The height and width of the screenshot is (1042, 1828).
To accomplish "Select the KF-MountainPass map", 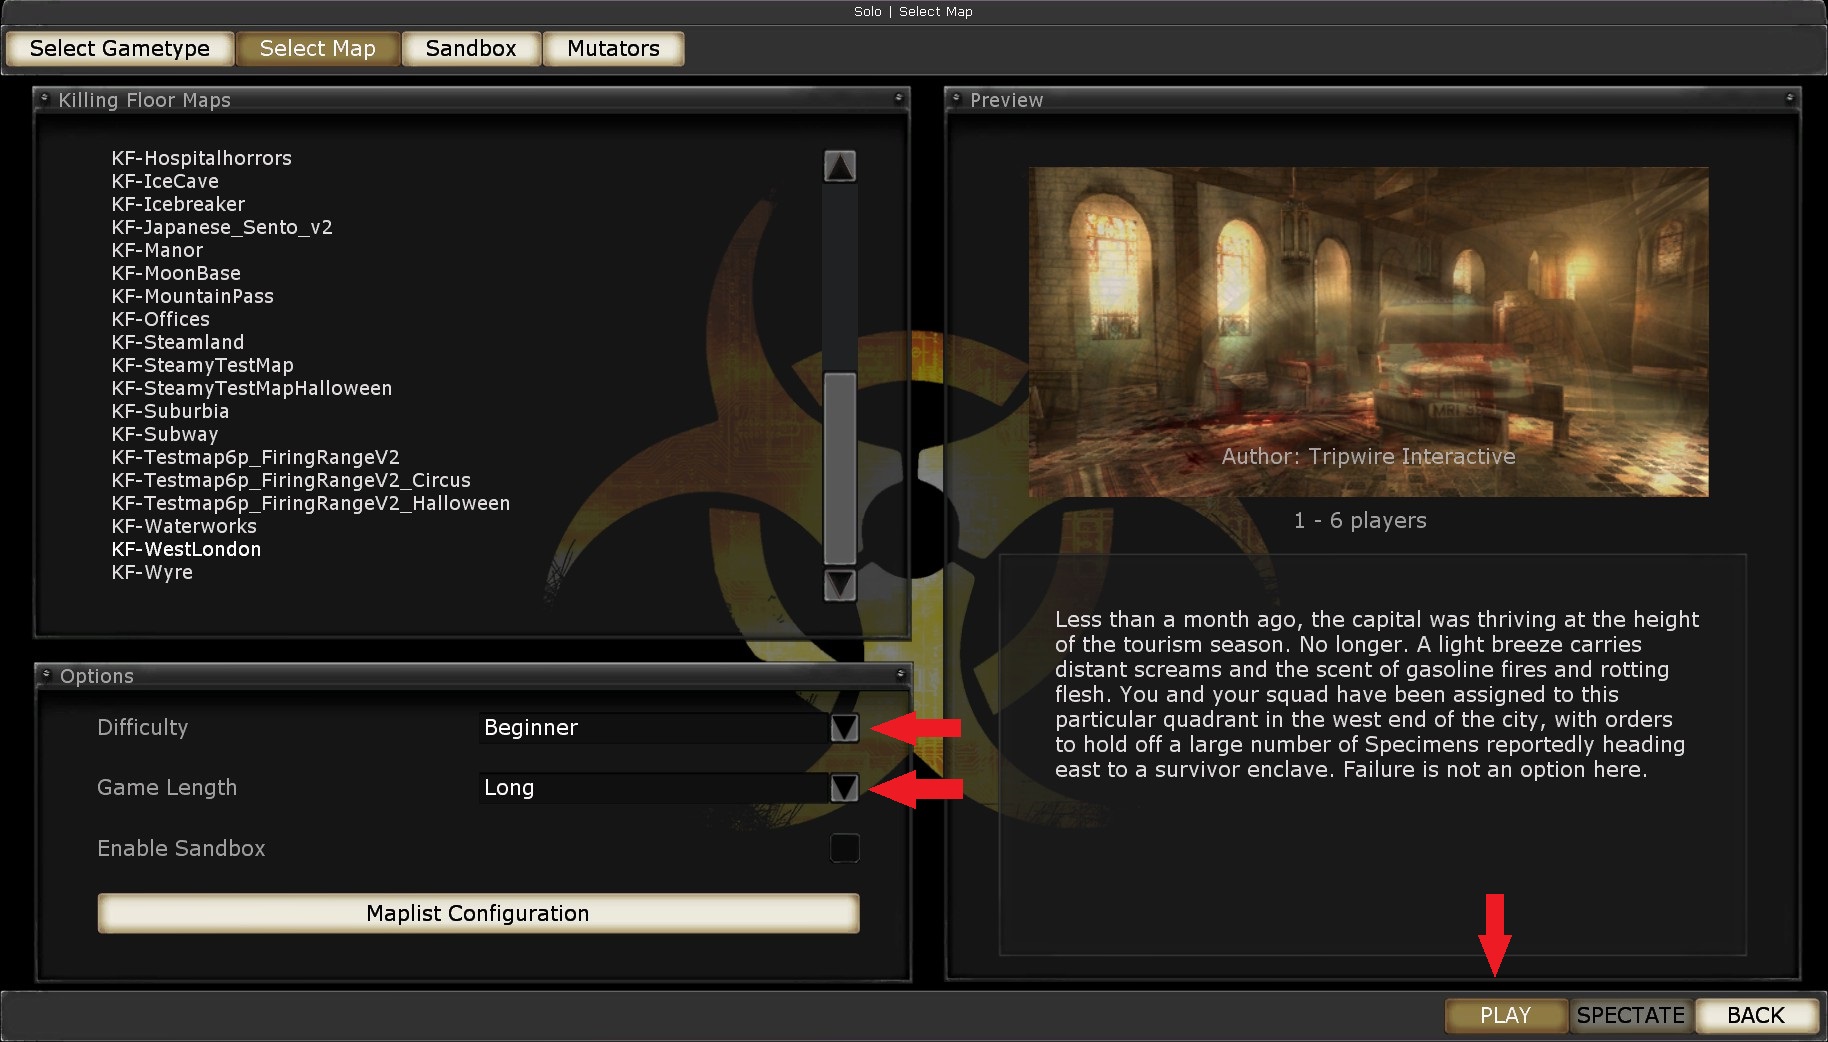I will (x=192, y=296).
